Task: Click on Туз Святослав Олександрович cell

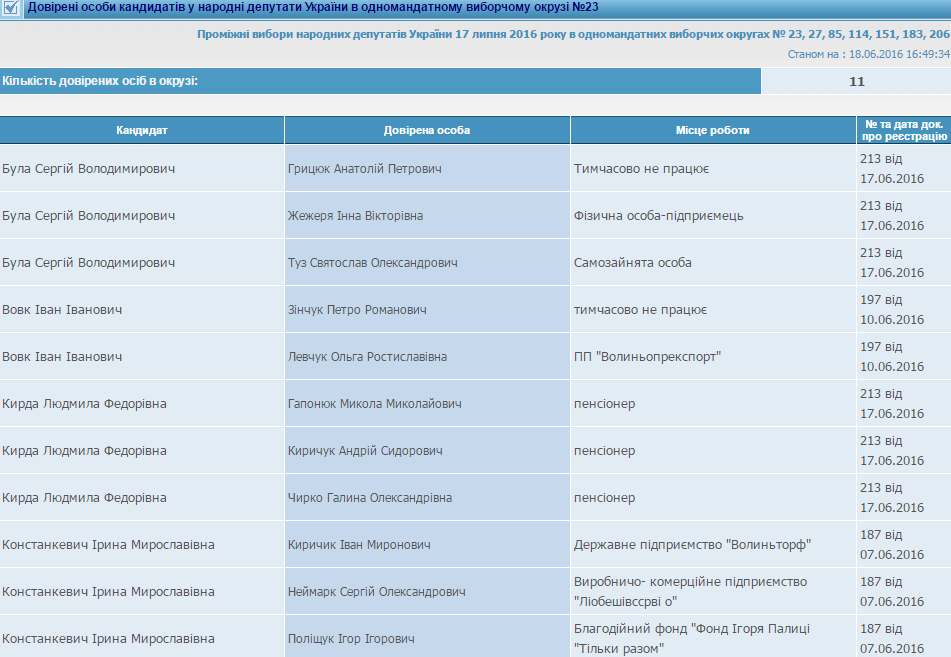Action: click(372, 263)
